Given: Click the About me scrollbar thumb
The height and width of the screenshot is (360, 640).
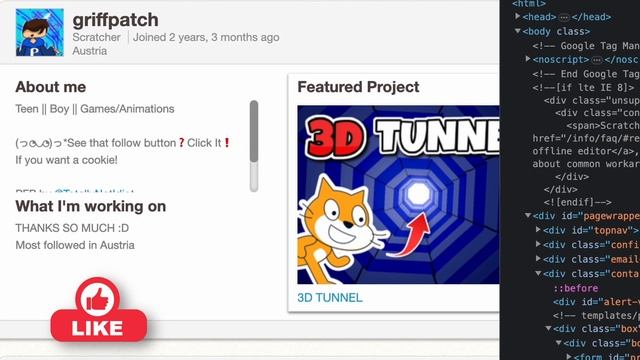Looking at the screenshot, I should click(254, 131).
